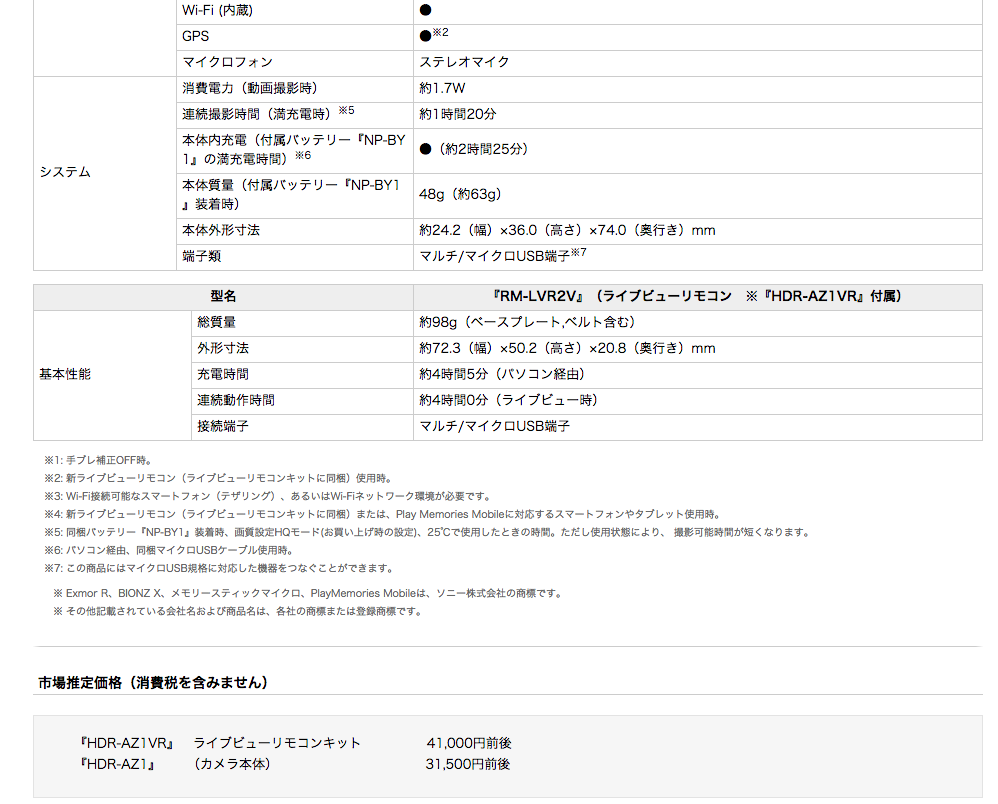Screen dimensions: 998x804
Task: Select the '約98g（ベースプレート,ベルト含む）' value
Action: [527, 323]
